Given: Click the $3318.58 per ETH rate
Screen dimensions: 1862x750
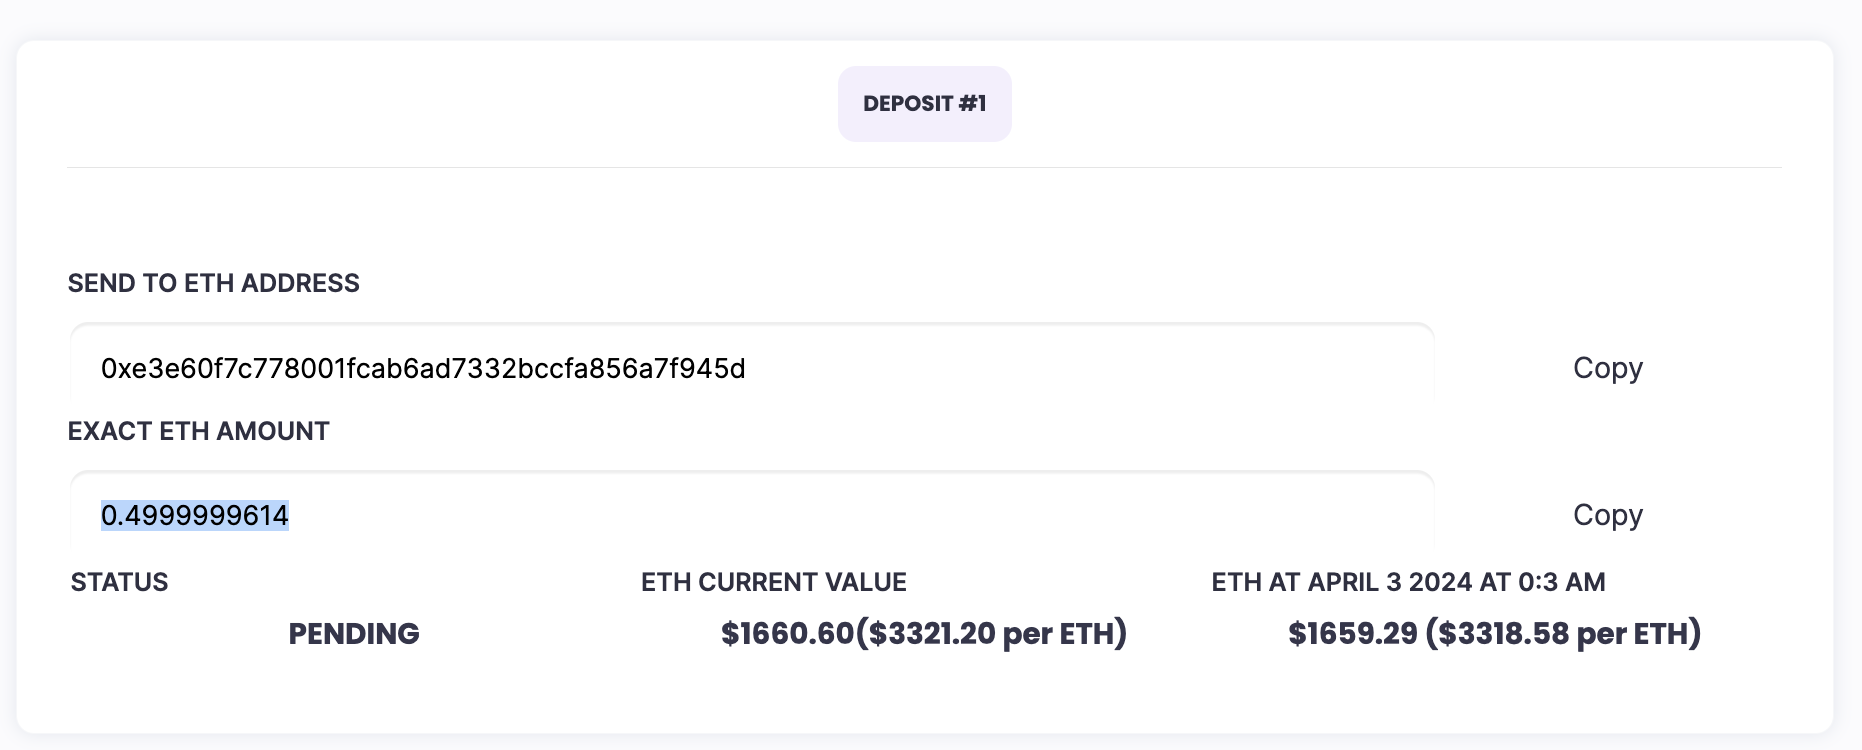Looking at the screenshot, I should (x=1563, y=634).
